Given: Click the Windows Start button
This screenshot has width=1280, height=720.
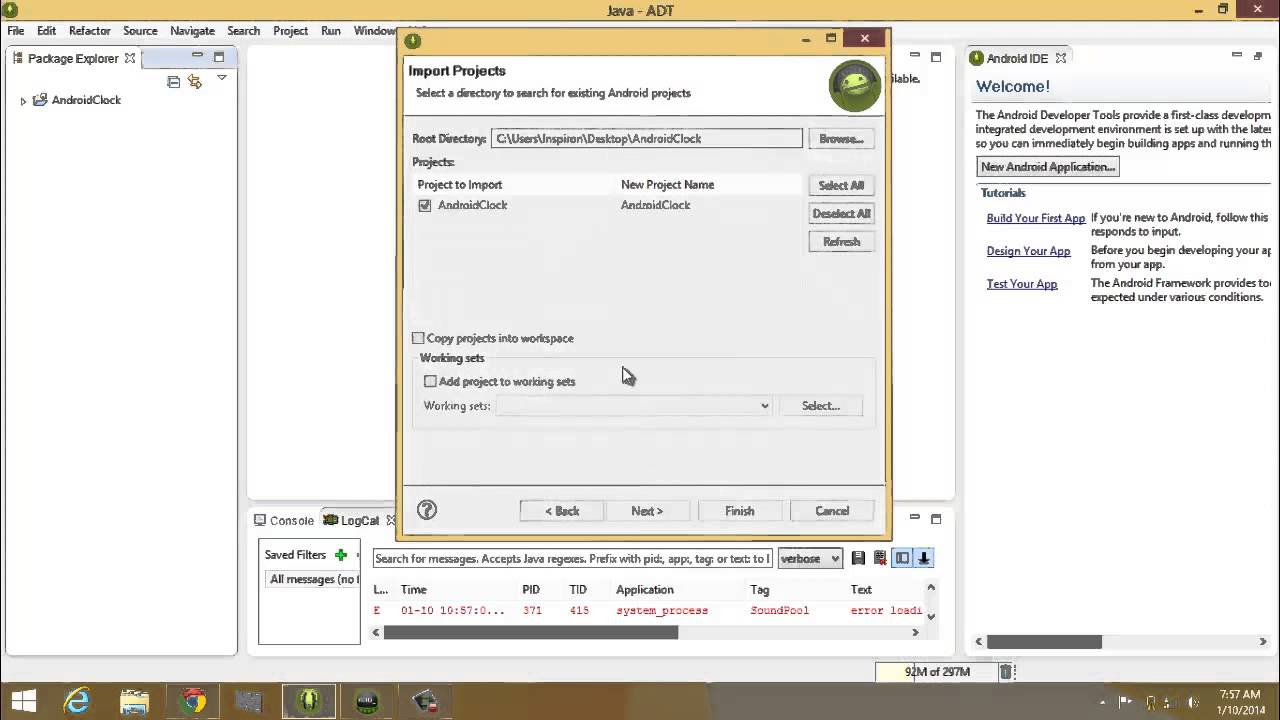Looking at the screenshot, I should click(24, 701).
